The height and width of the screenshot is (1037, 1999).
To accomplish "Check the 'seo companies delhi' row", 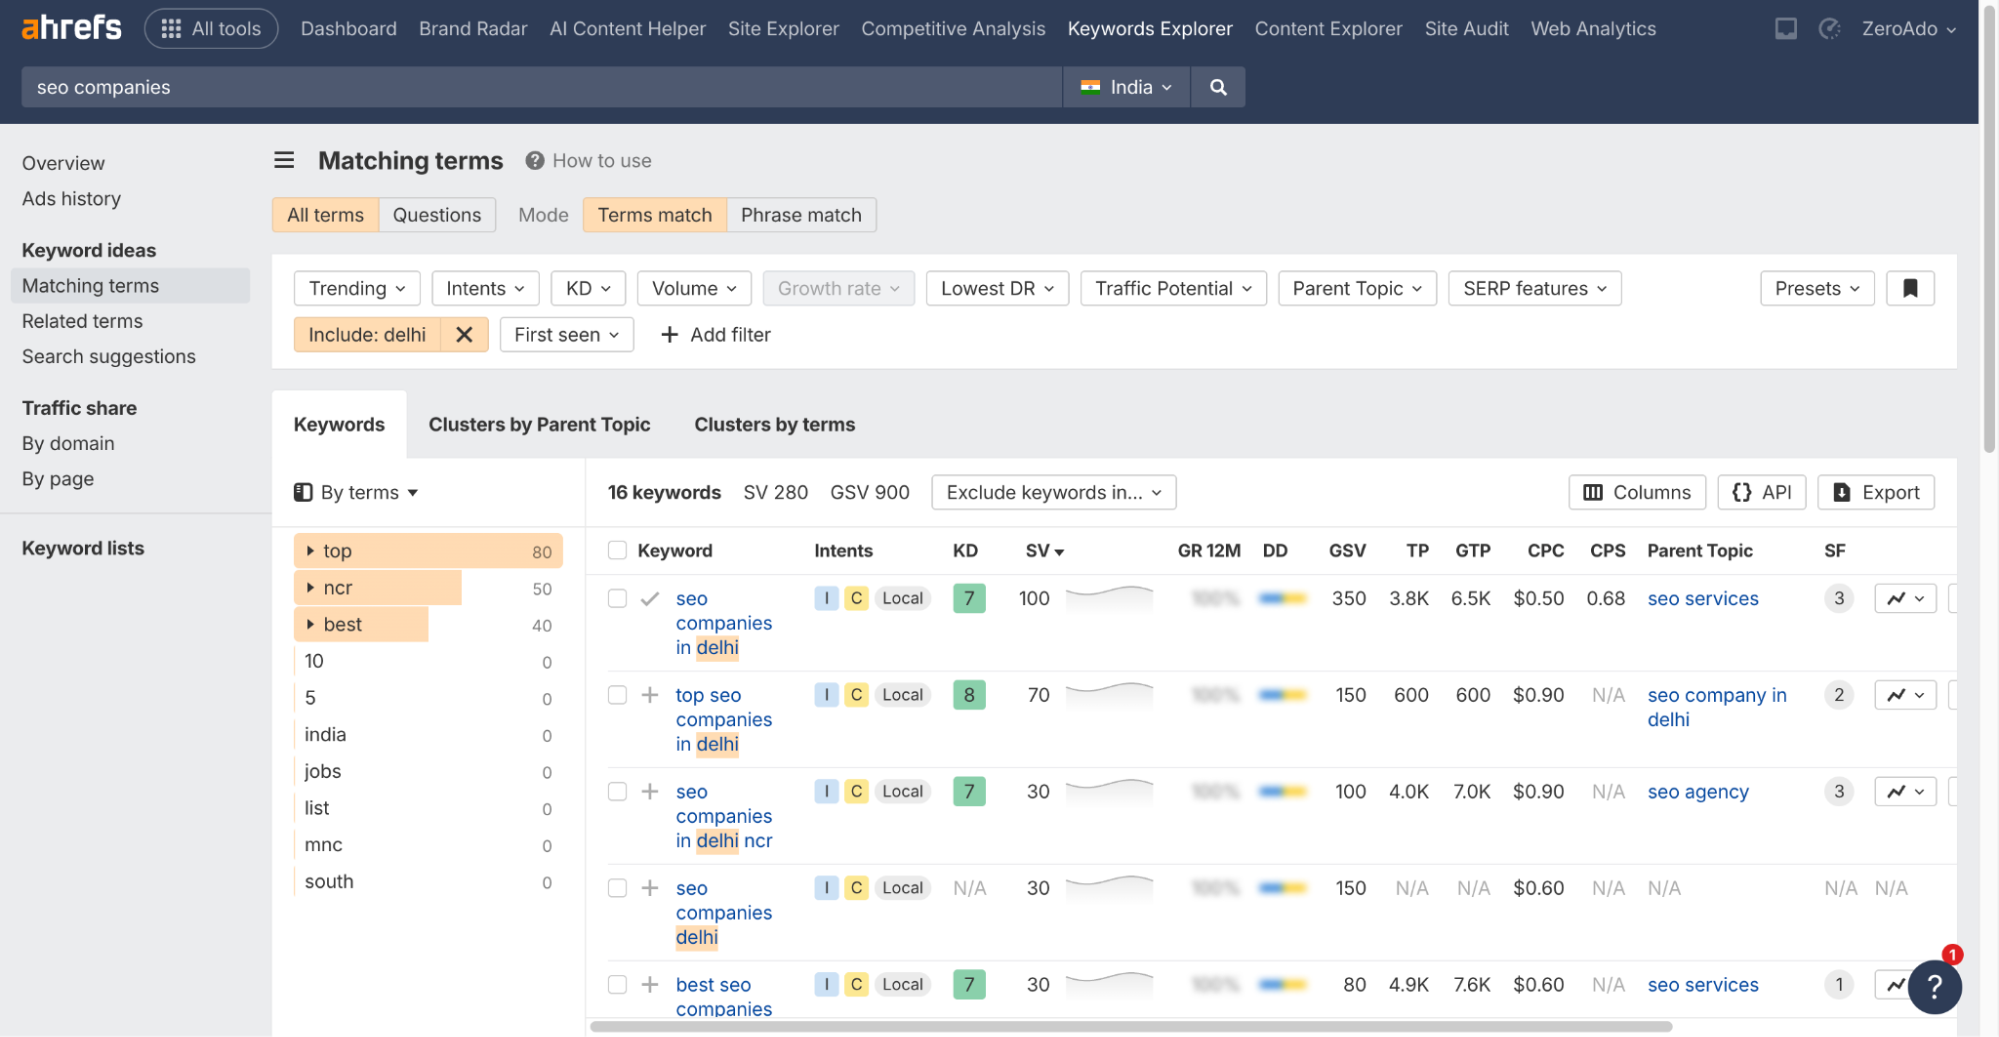I will click(x=617, y=888).
